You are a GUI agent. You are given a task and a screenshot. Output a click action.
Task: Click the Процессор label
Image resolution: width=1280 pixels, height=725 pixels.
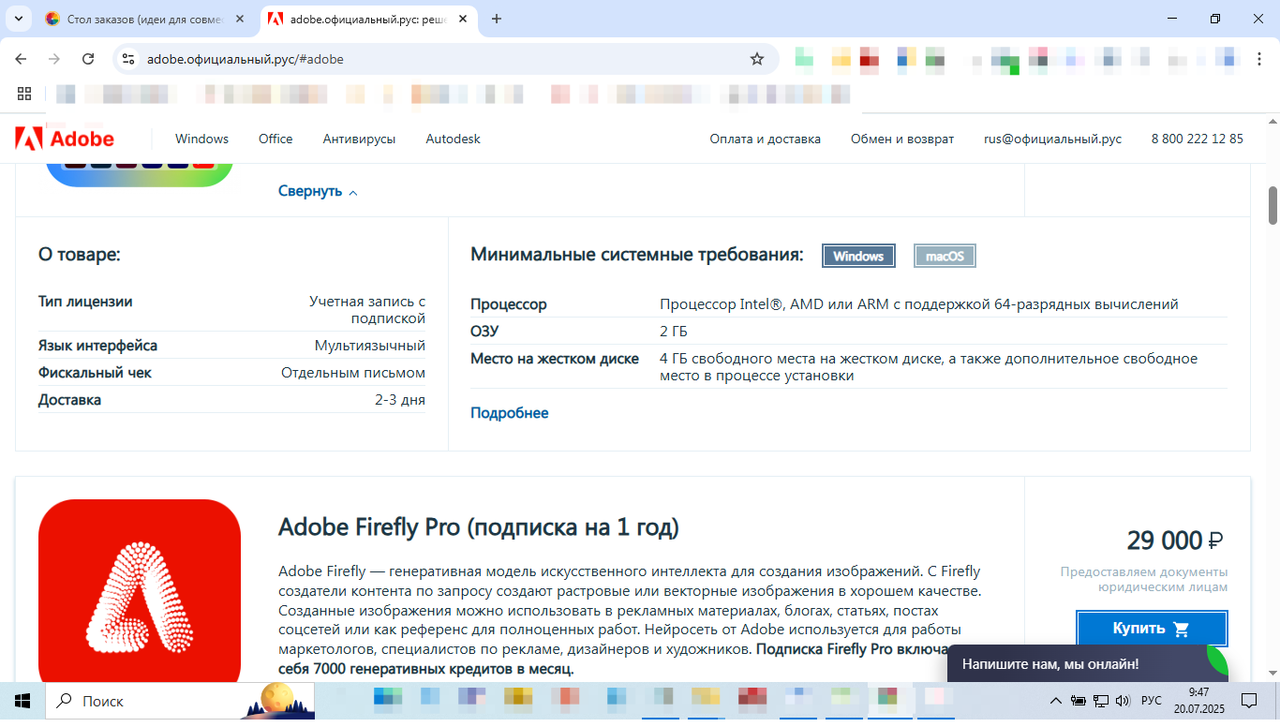point(509,304)
